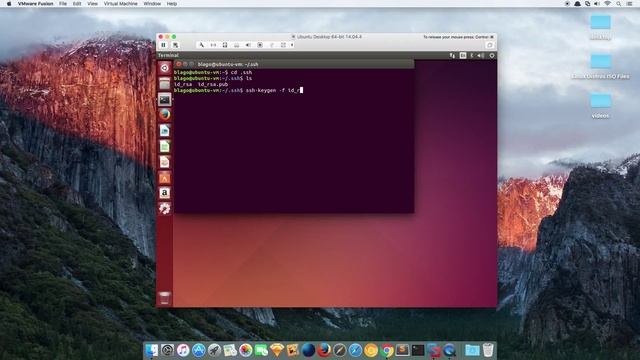Open the Trash in the Mac Dock
This screenshot has height=360, width=640.
pyautogui.click(x=488, y=350)
